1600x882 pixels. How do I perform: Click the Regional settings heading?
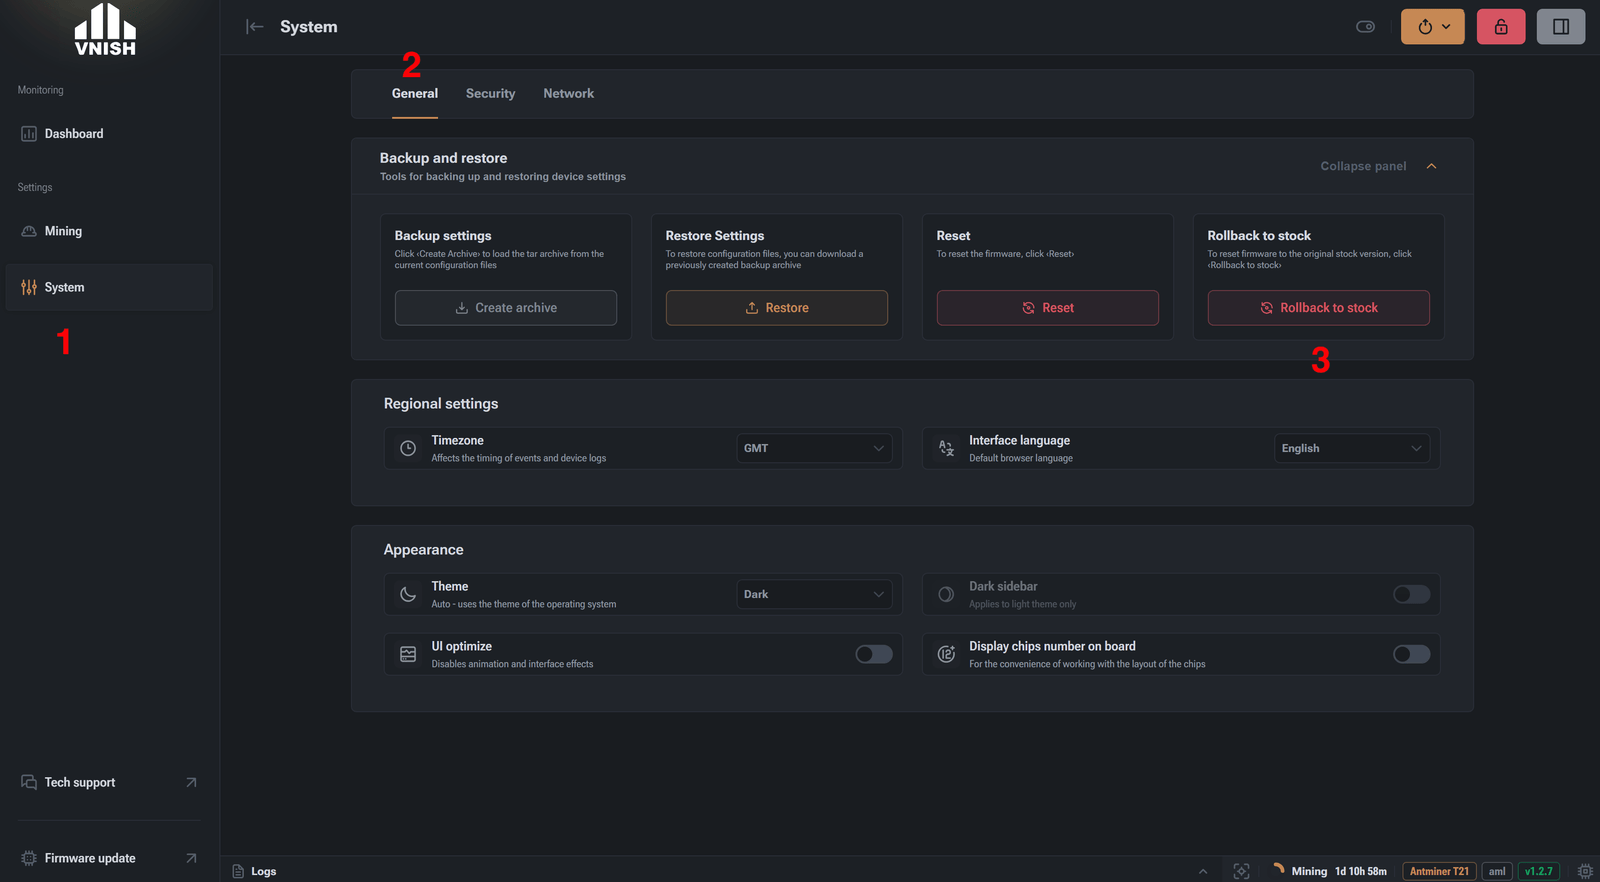441,404
